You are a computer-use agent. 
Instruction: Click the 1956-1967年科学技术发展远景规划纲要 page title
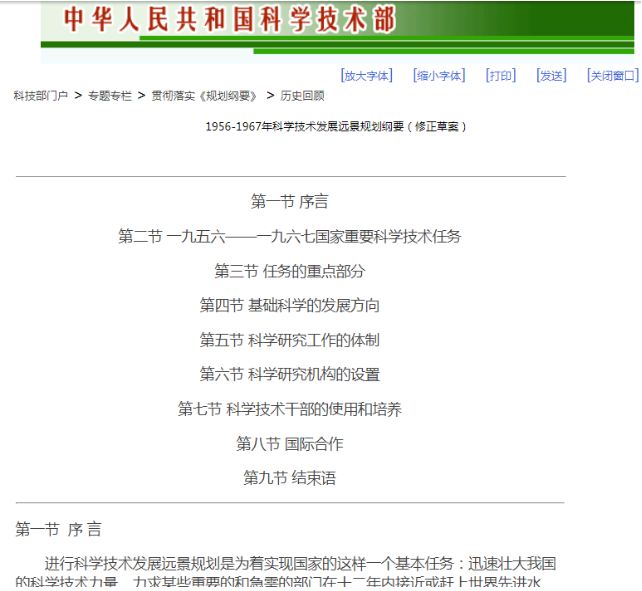pyautogui.click(x=336, y=127)
